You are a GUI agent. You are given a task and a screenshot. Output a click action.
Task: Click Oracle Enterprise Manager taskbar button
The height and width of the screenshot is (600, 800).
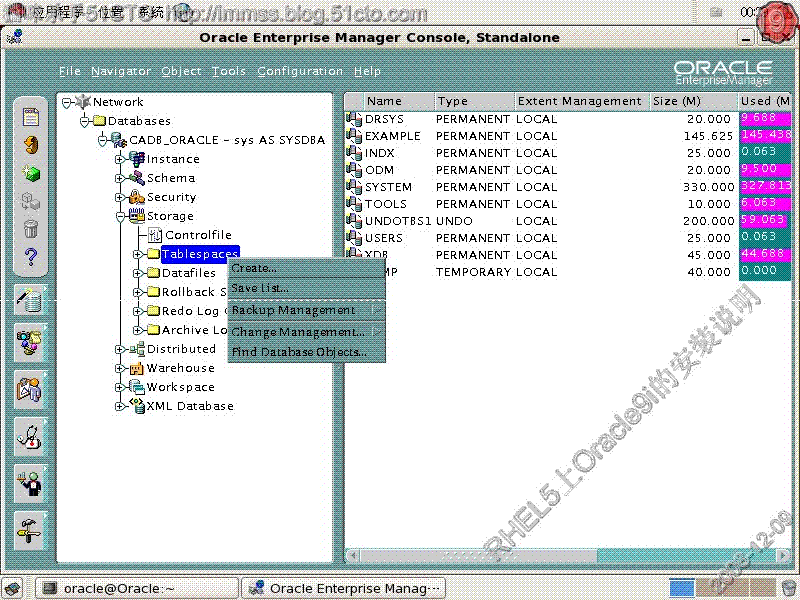[343, 588]
